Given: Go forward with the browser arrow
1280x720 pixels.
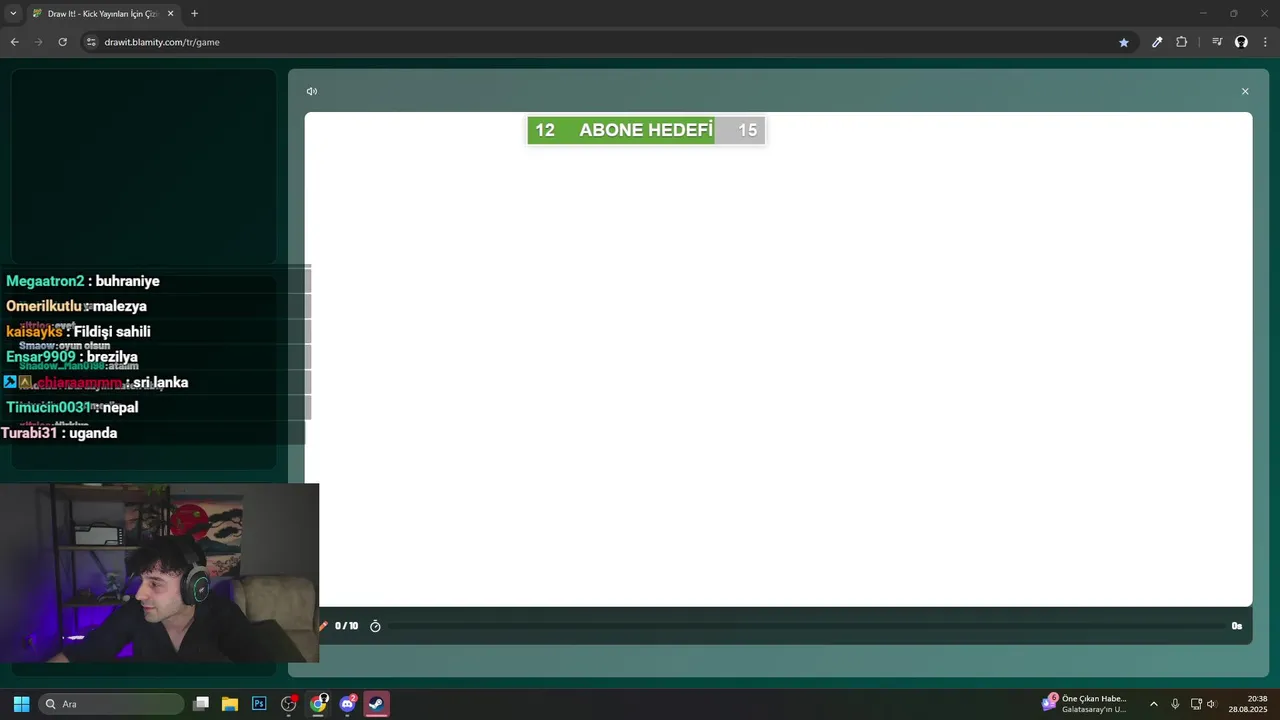Looking at the screenshot, I should pyautogui.click(x=38, y=42).
